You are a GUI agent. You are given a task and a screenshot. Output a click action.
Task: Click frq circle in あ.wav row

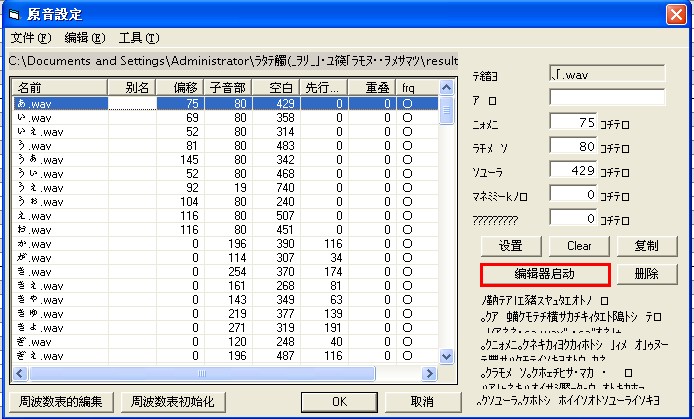407,104
